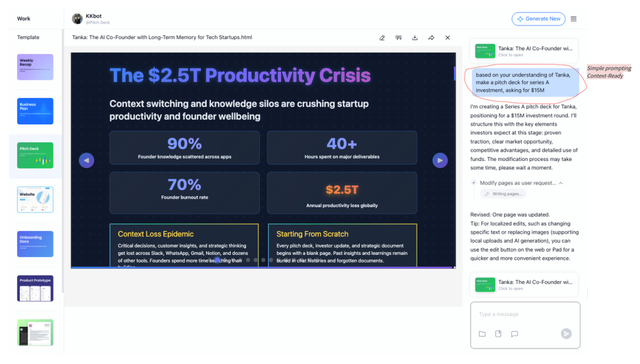
Task: Click the share arrow icon
Action: tap(431, 38)
